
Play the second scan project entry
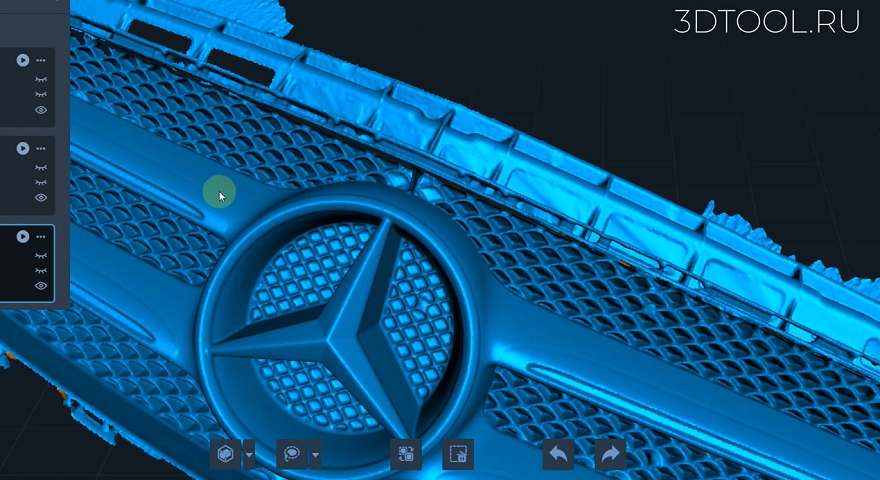[x=22, y=148]
